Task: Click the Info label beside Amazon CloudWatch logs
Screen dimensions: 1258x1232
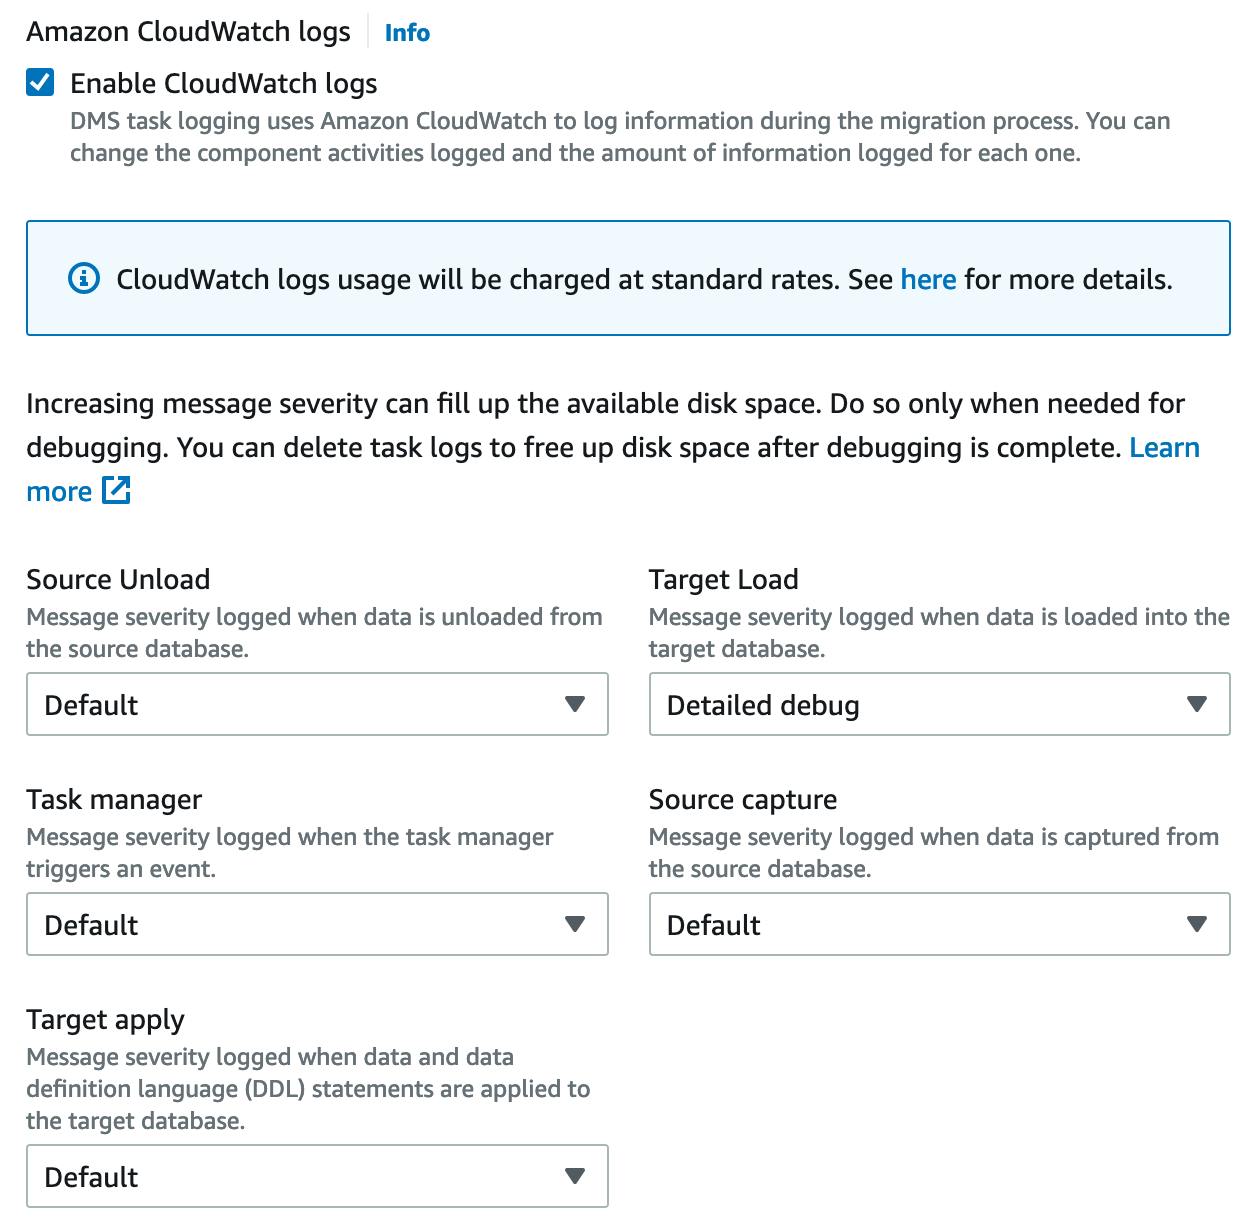Action: (x=406, y=32)
